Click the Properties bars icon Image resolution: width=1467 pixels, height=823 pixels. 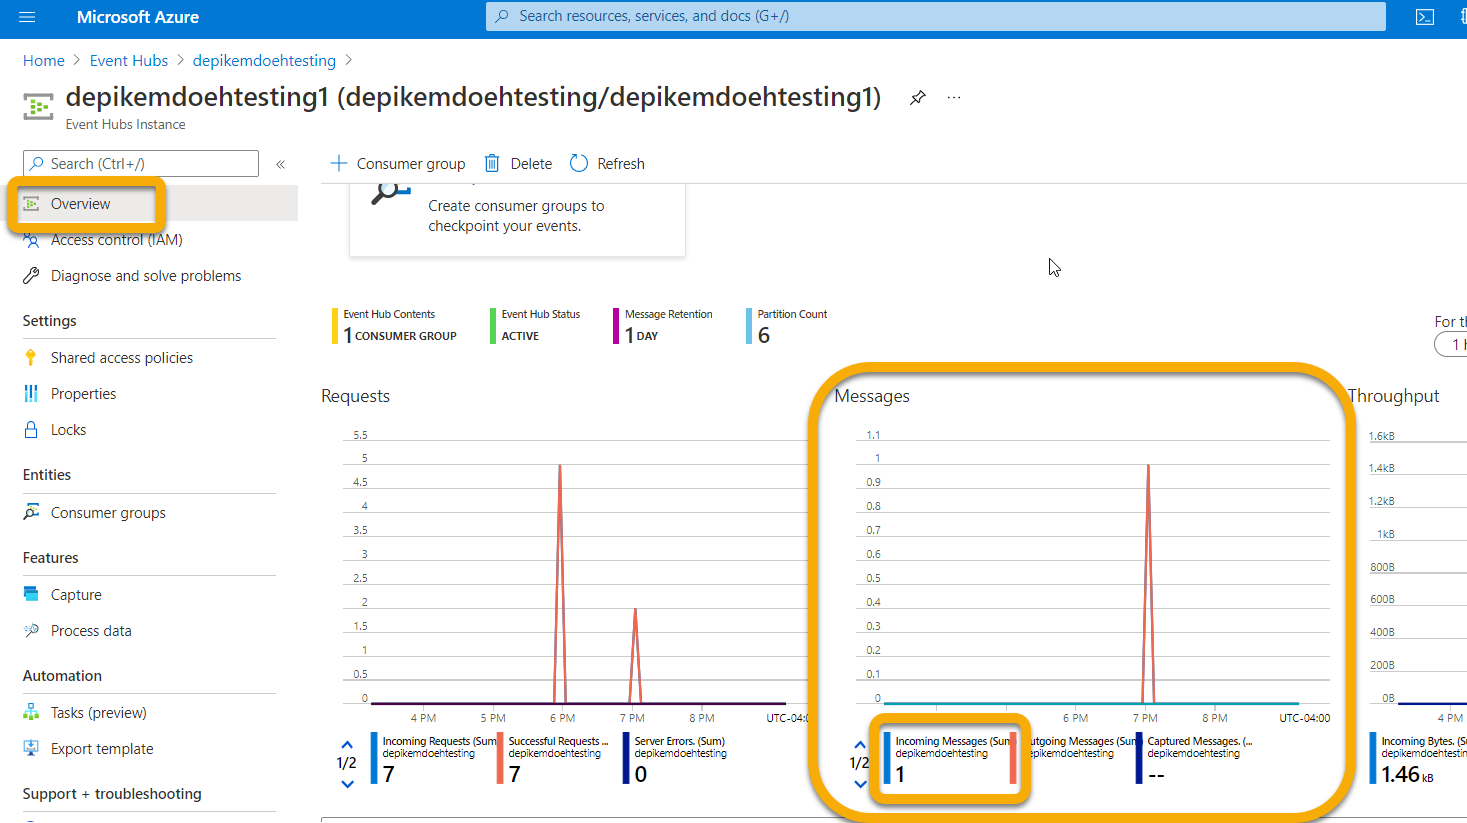coord(31,394)
